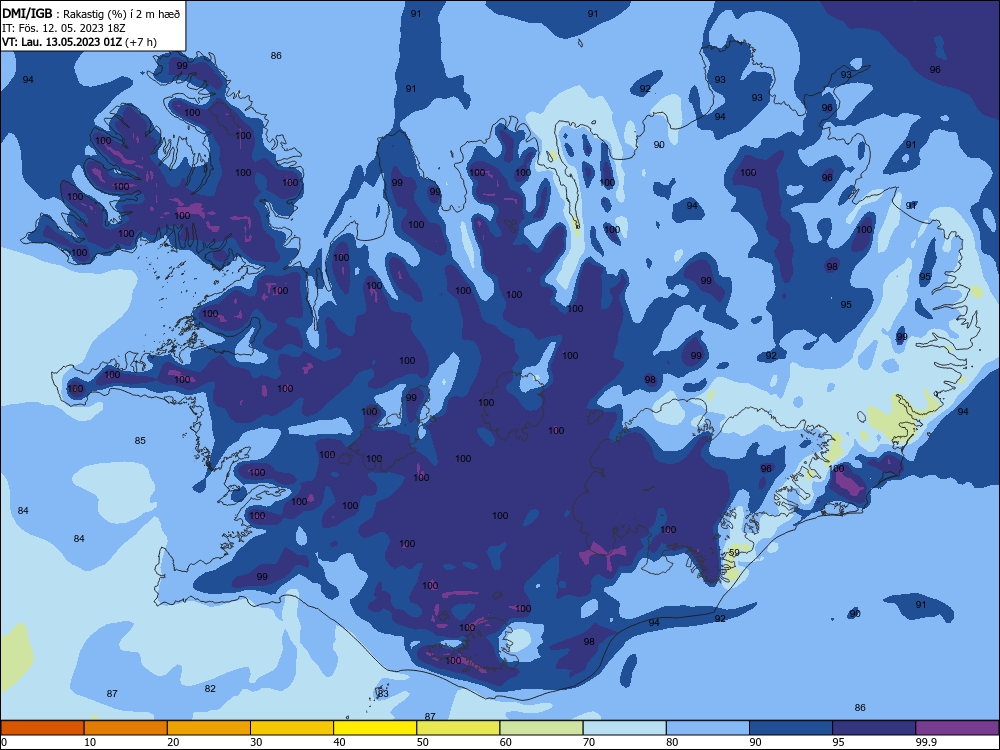Select the 20–30 amber legend swatch
1000x750 pixels.
[x=209, y=728]
